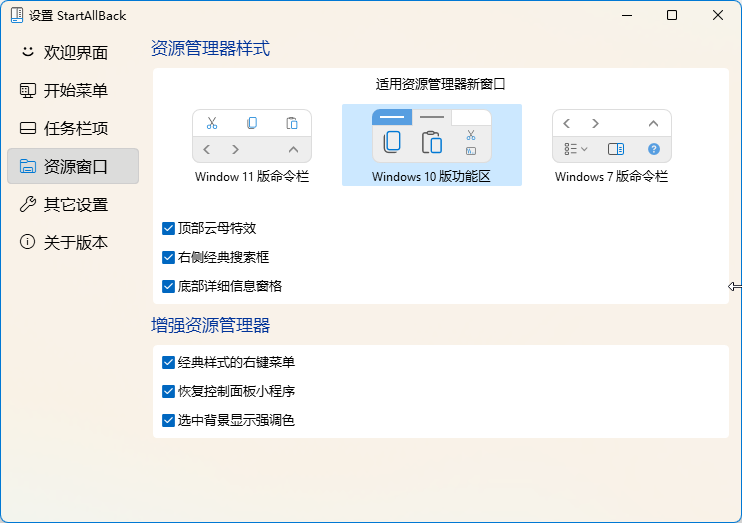Open the 其它设置 page
Screen dimensions: 742x523
[73, 204]
